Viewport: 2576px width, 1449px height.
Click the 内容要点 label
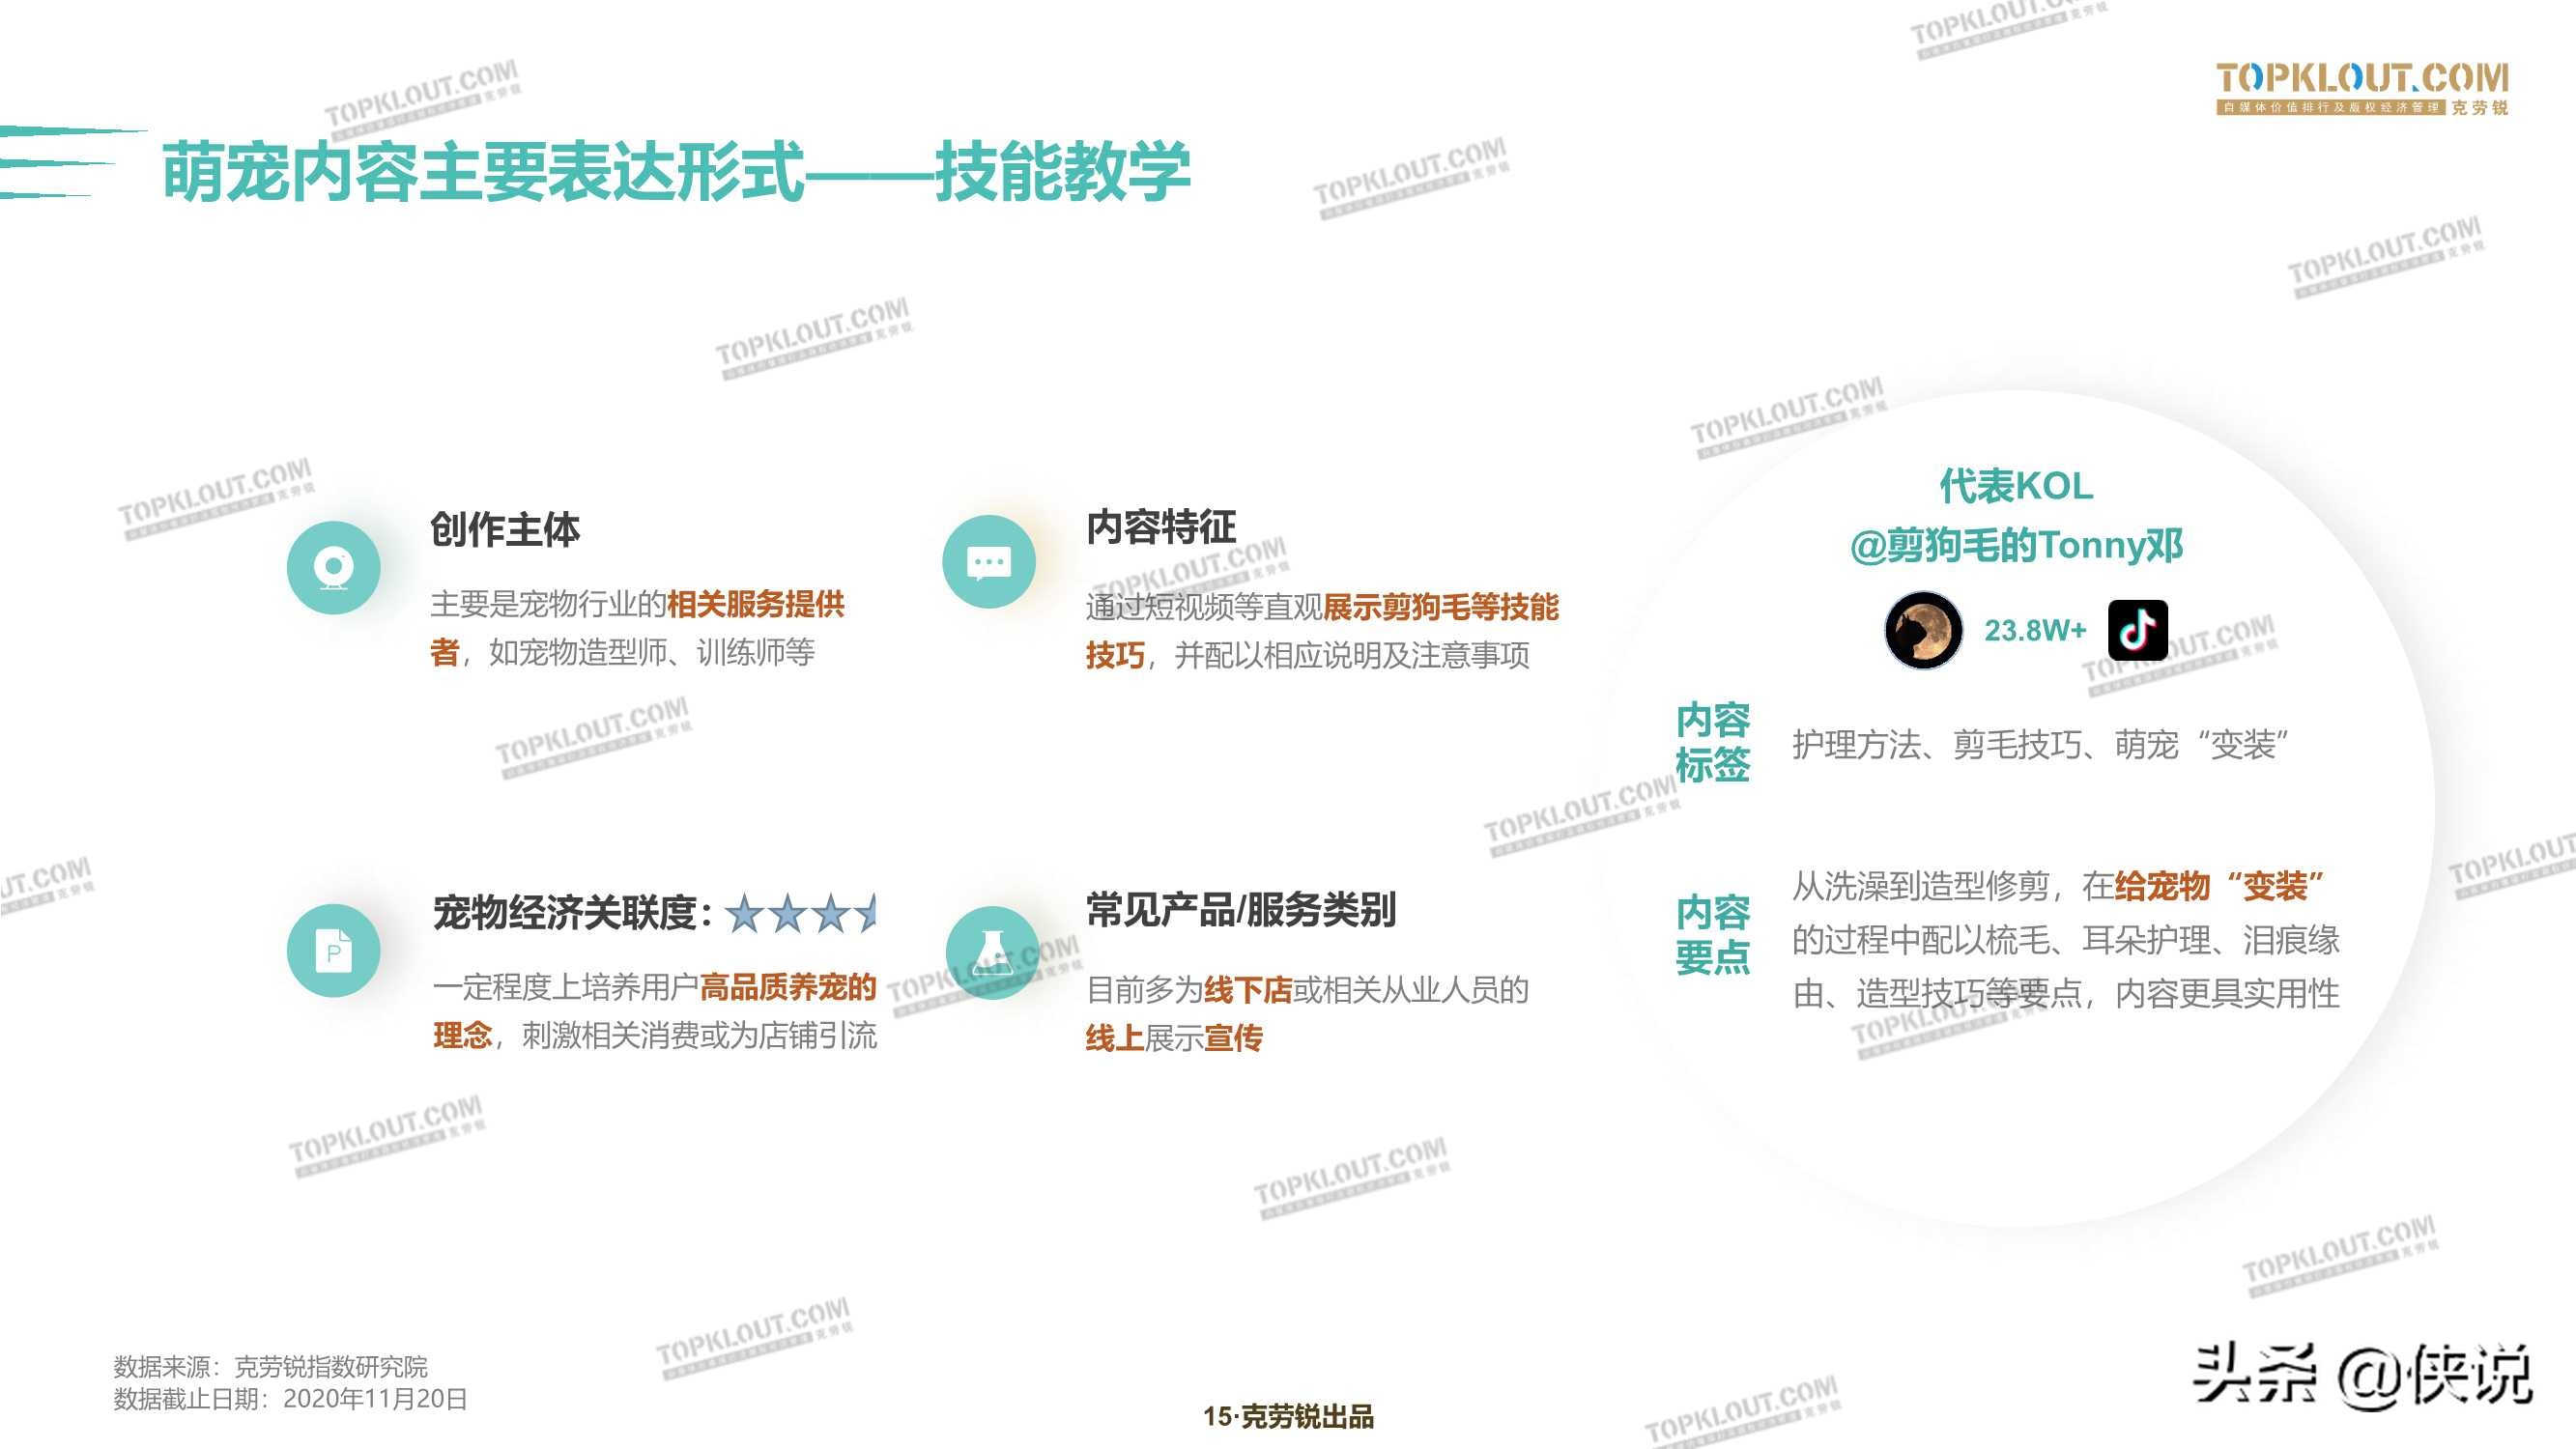point(1712,935)
